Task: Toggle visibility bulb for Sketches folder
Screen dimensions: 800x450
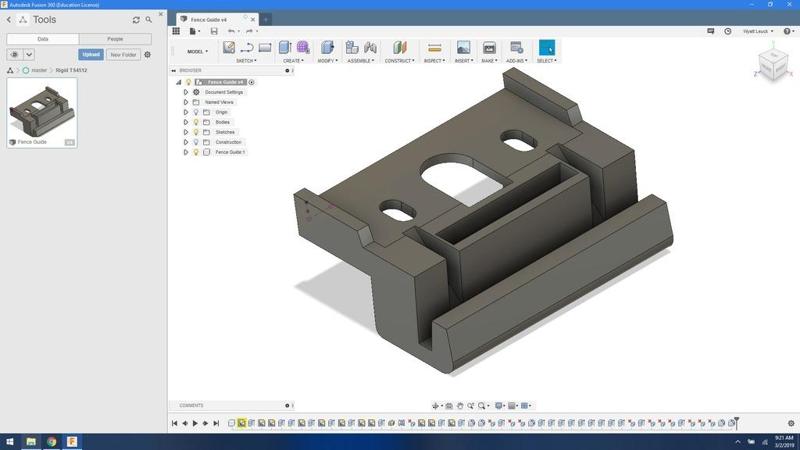Action: [195, 132]
